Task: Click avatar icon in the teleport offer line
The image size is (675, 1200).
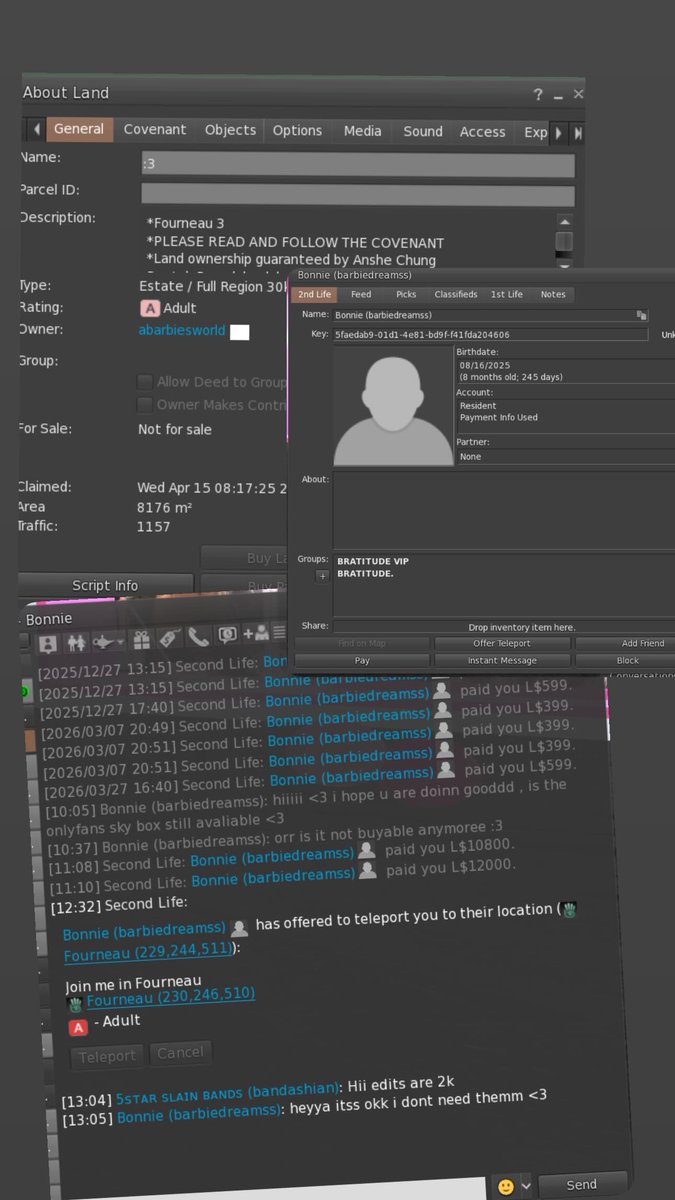Action: pyautogui.click(x=239, y=927)
